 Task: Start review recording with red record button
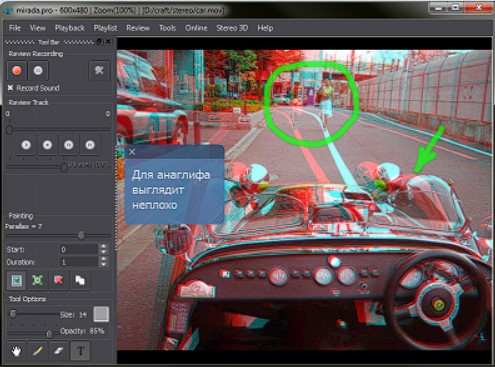[x=17, y=71]
